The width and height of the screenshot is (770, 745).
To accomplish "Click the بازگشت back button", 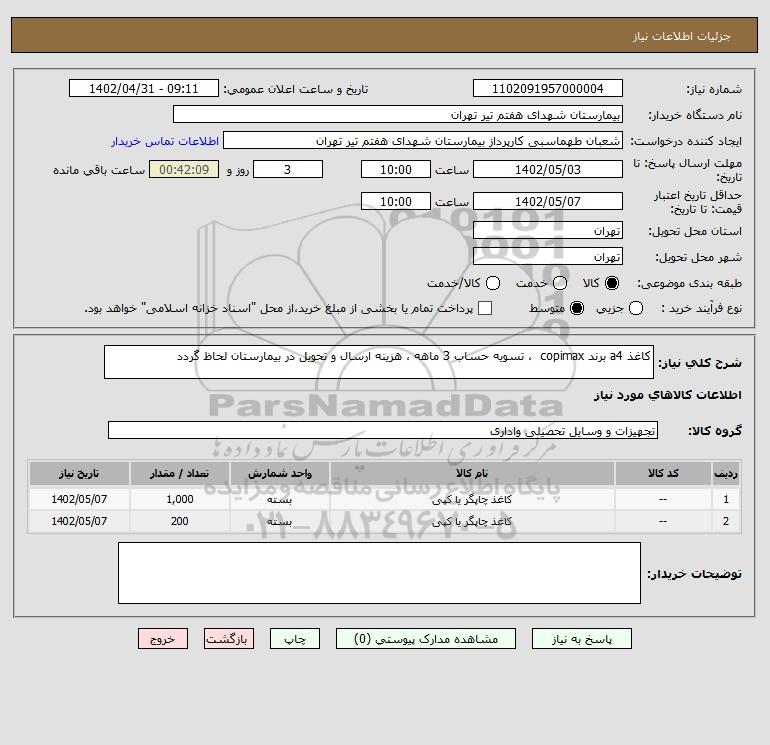I will click(x=229, y=638).
